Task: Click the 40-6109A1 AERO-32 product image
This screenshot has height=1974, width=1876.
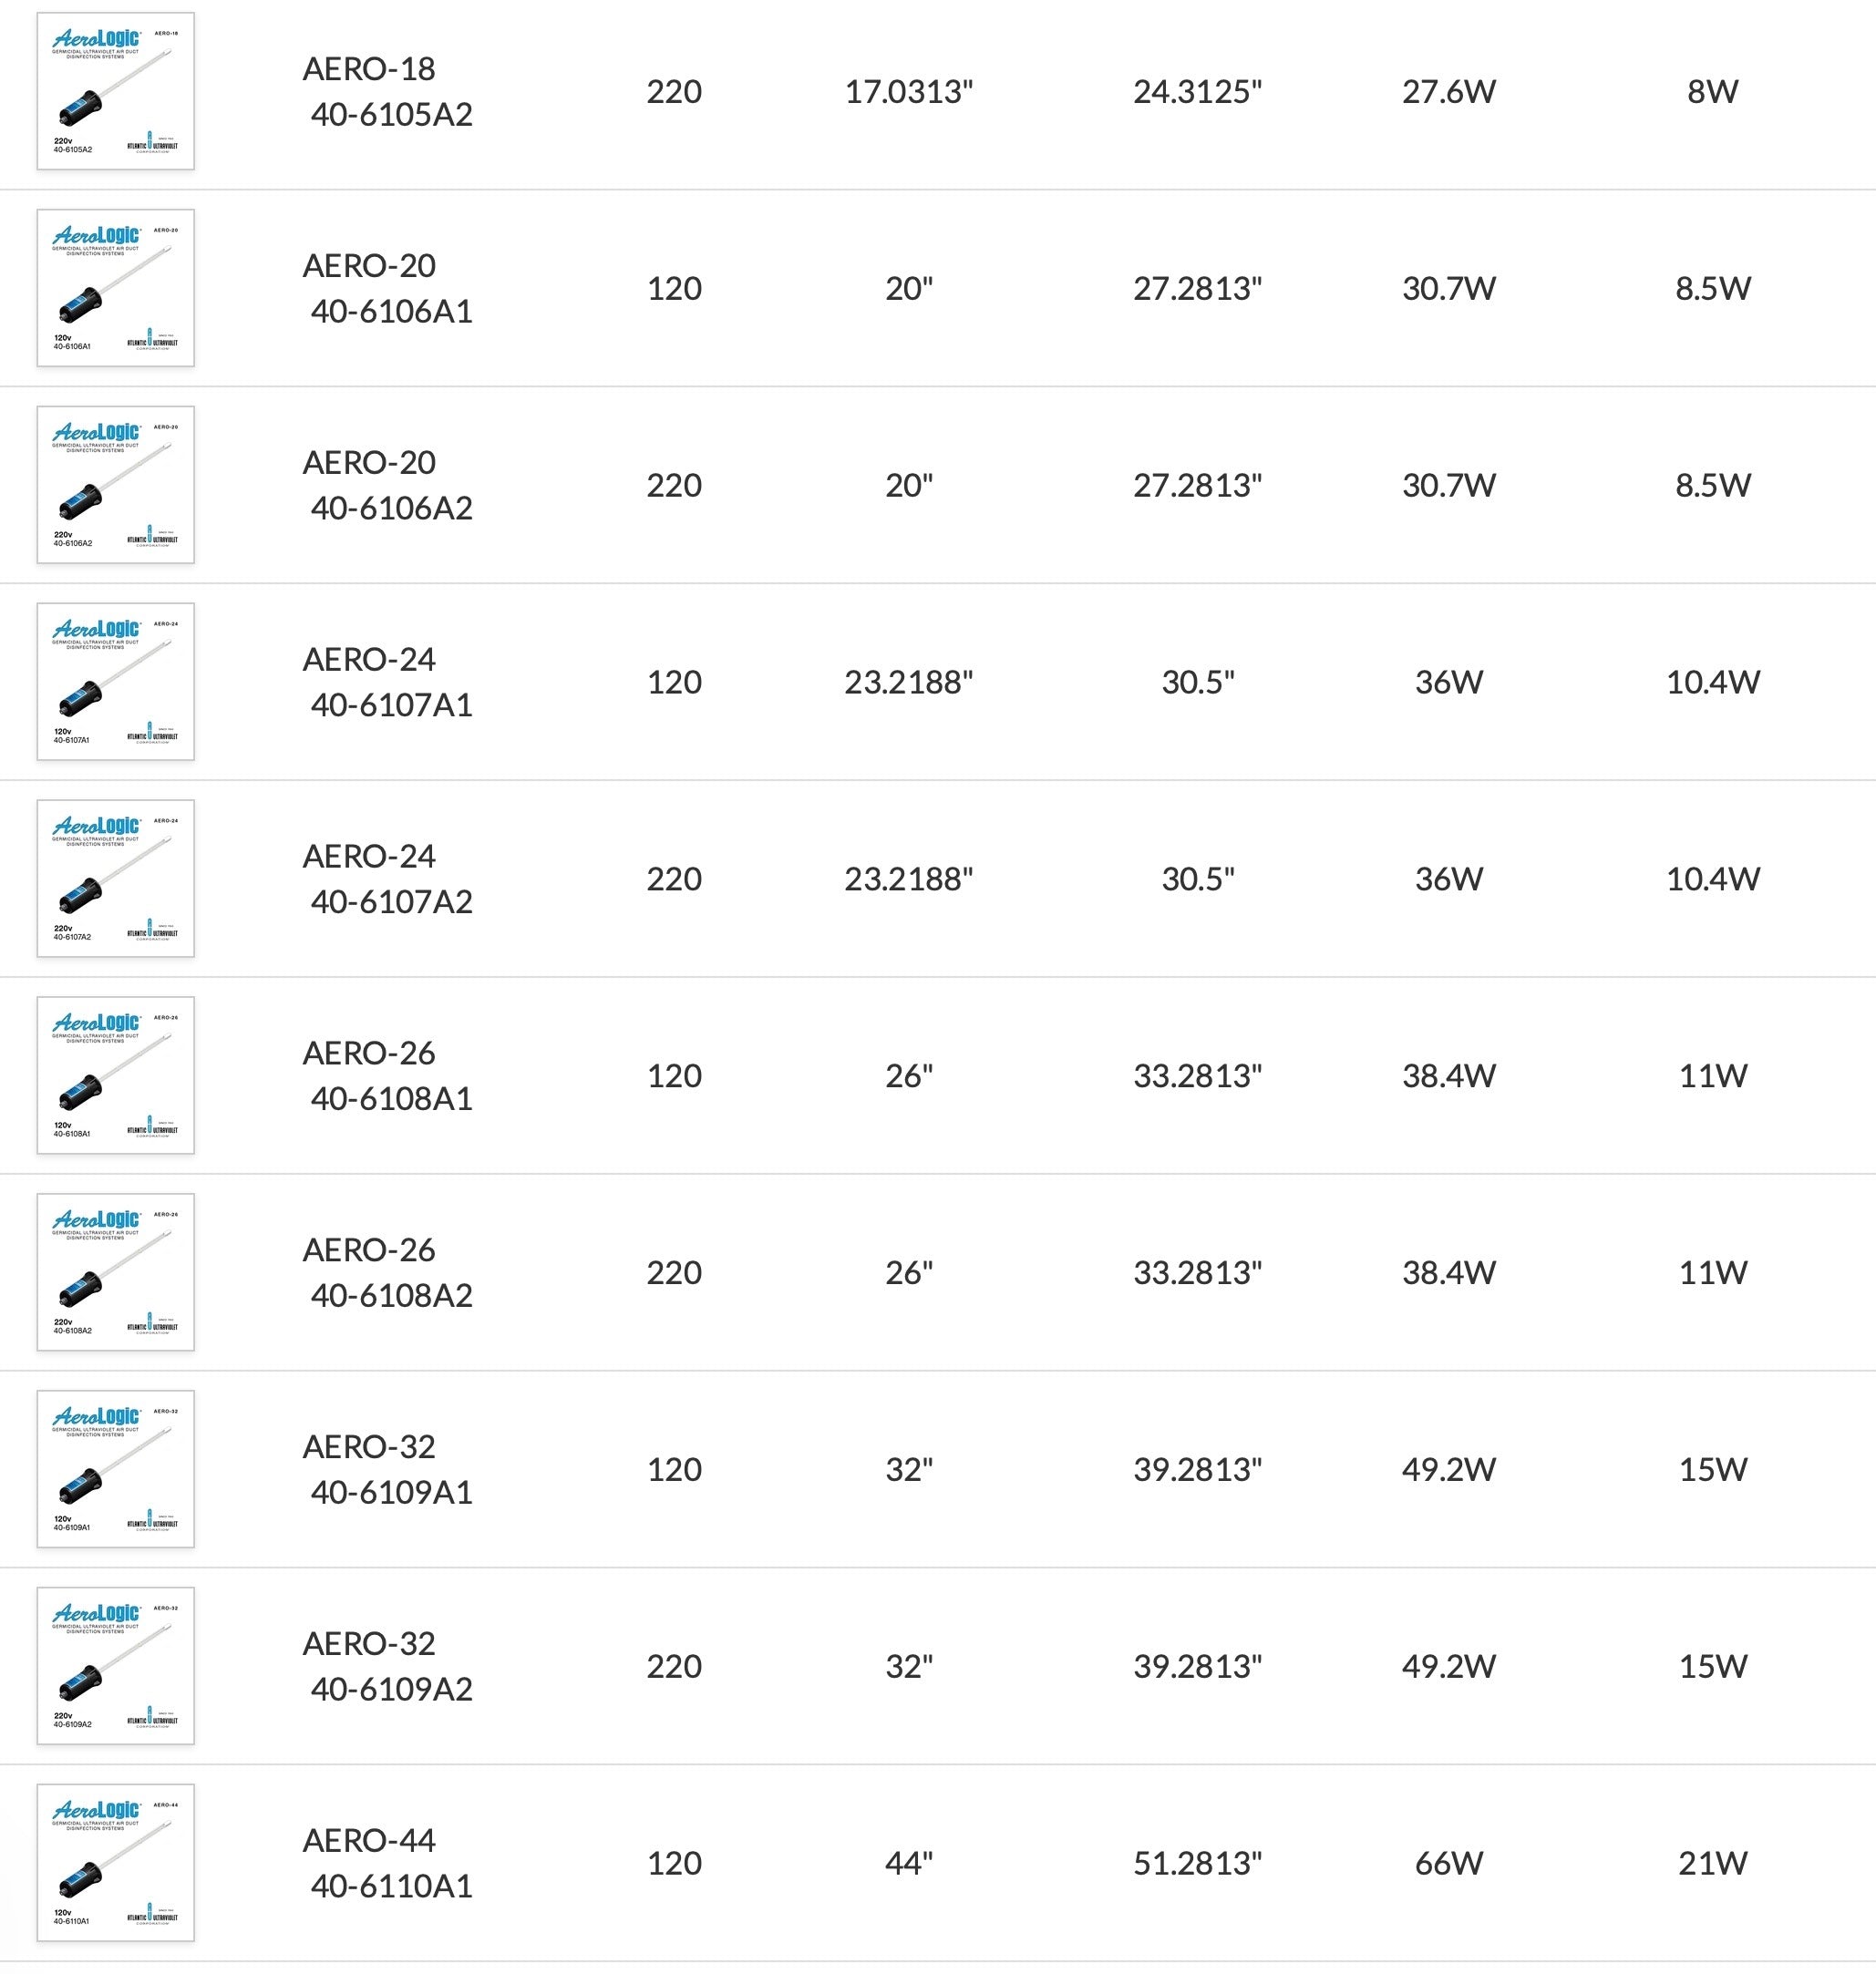Action: pos(115,1470)
